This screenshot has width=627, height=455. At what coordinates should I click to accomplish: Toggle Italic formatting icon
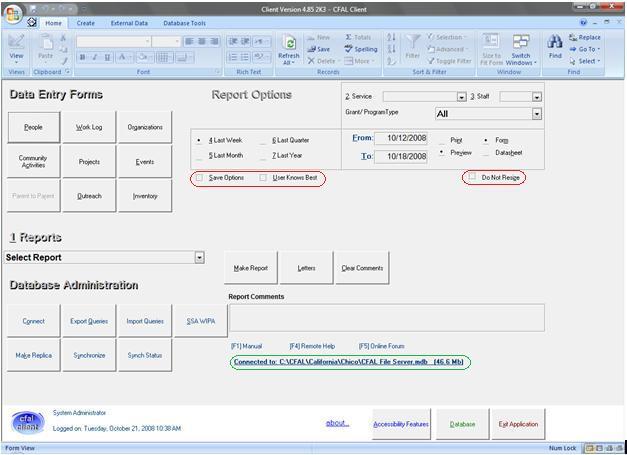95,58
